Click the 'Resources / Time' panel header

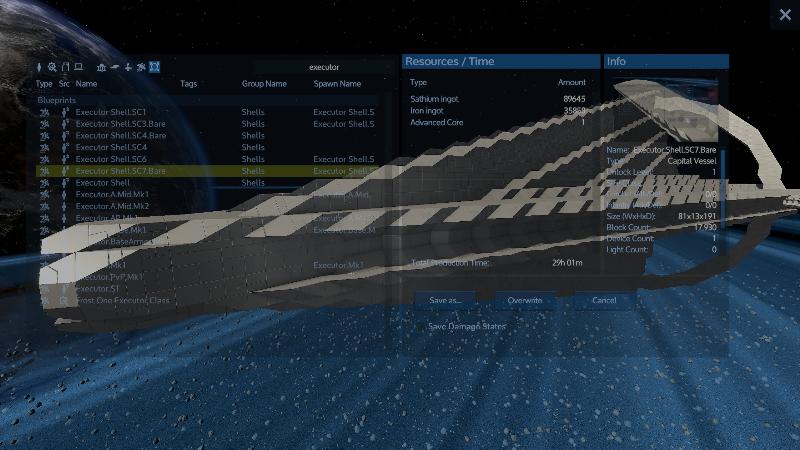point(501,61)
